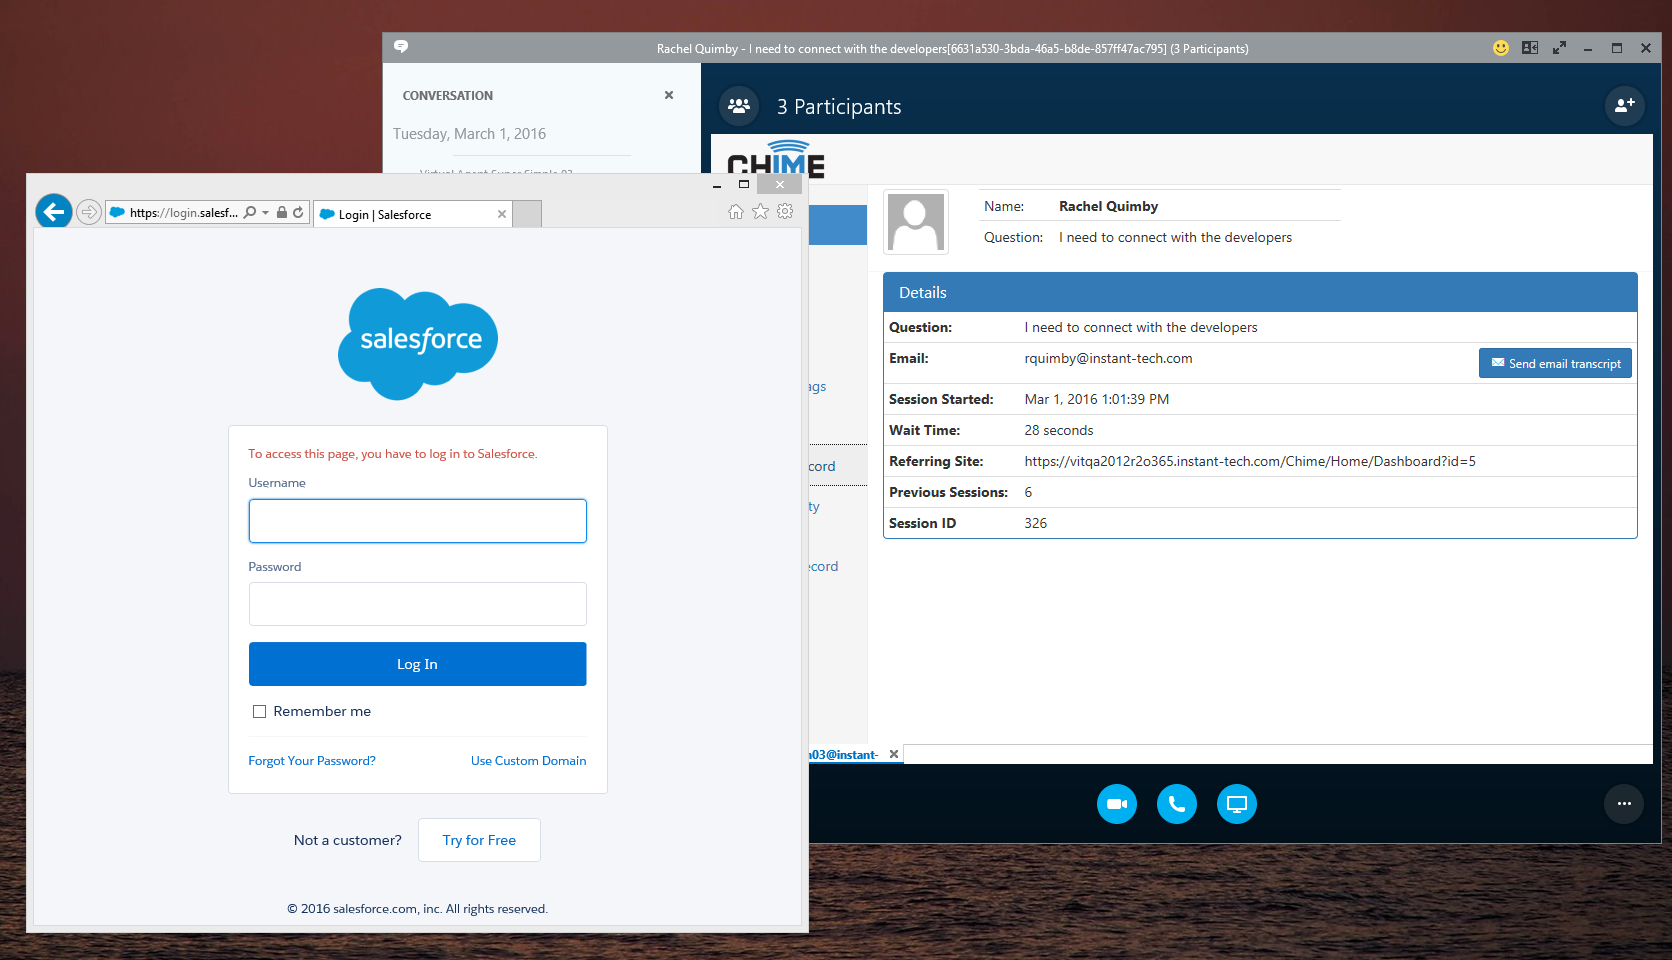Click the Session ID value 326
The height and width of the screenshot is (960, 1672).
click(1036, 523)
